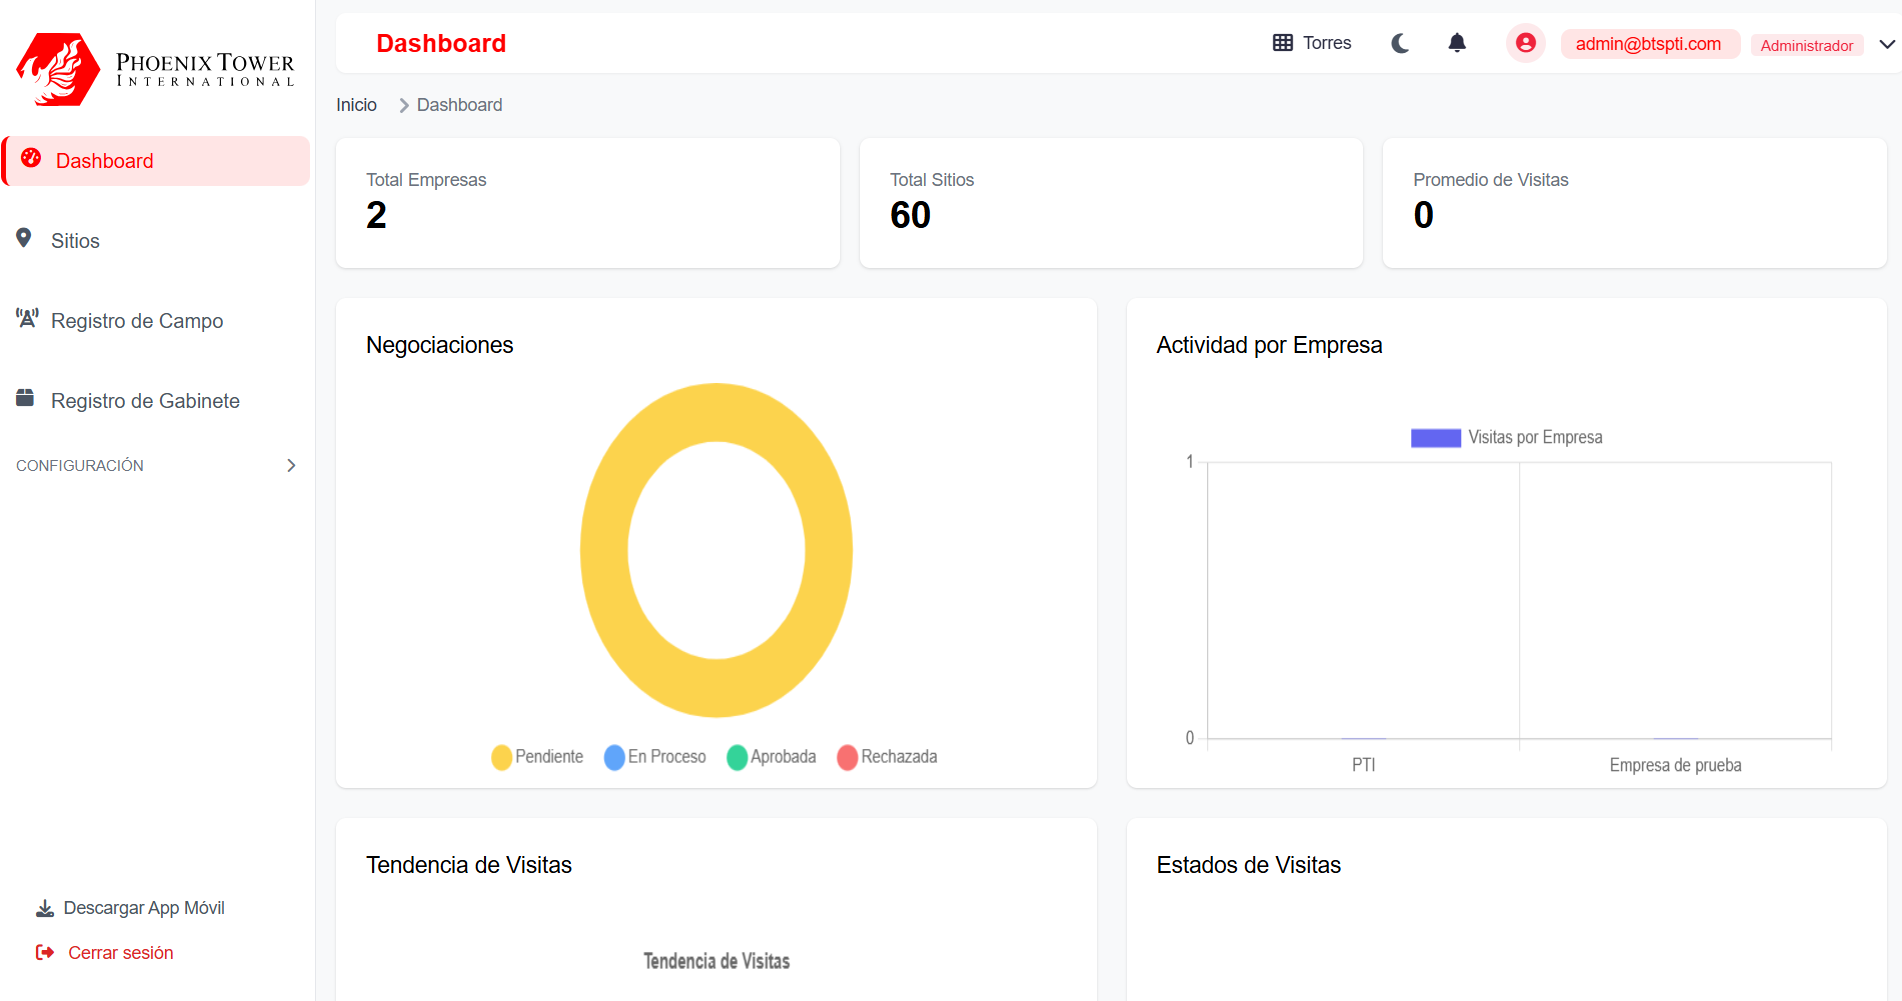Click the Torres grid icon in the header
1902x1001 pixels.
coord(1282,42)
